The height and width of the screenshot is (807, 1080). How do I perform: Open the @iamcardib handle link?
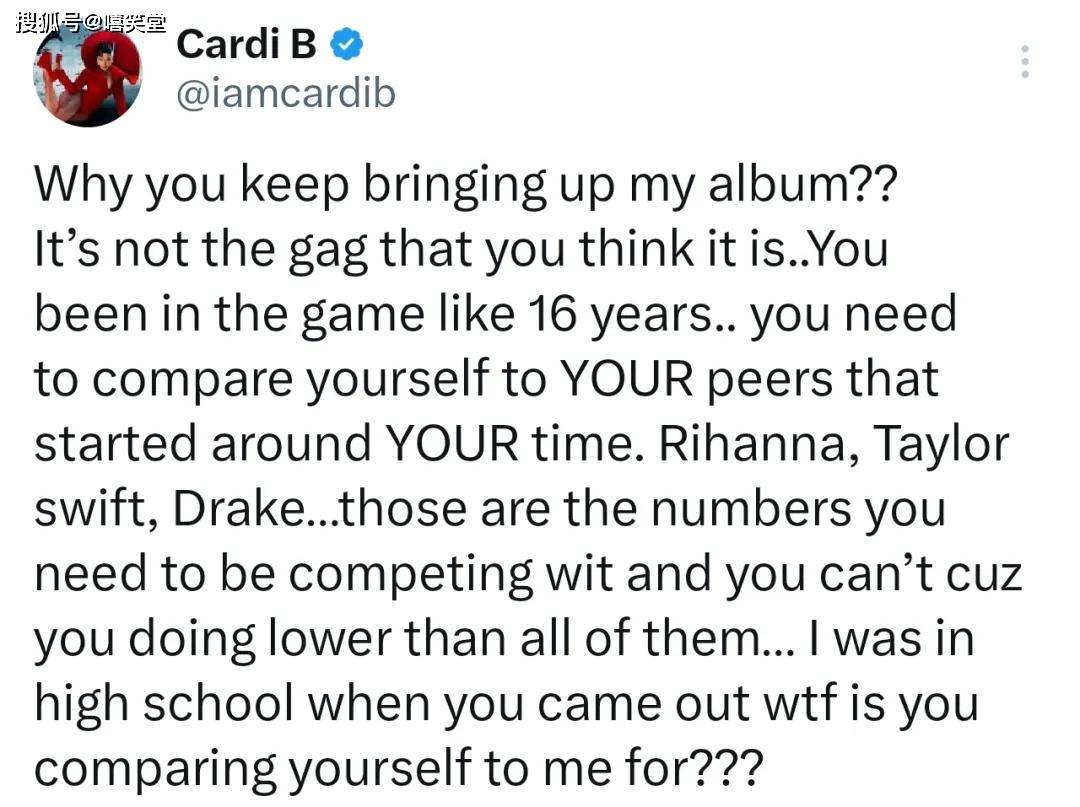point(286,93)
